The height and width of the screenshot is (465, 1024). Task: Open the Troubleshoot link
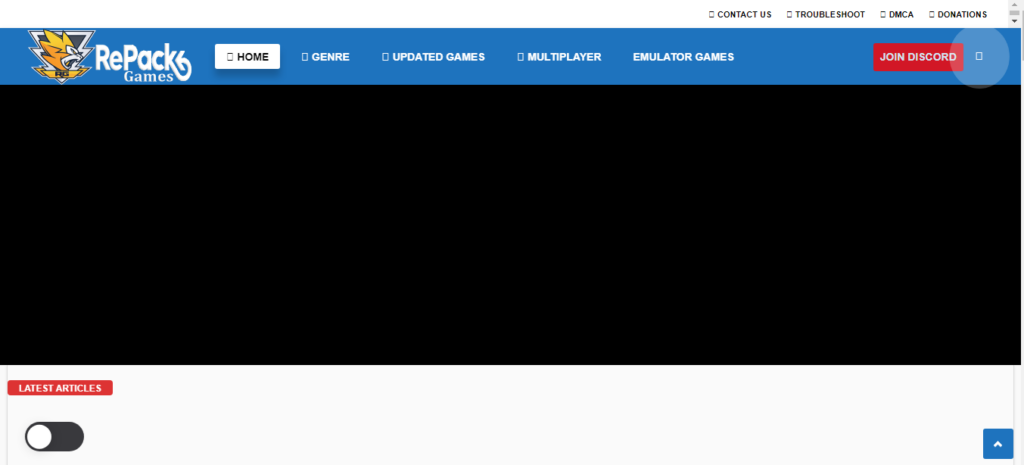pyautogui.click(x=825, y=14)
